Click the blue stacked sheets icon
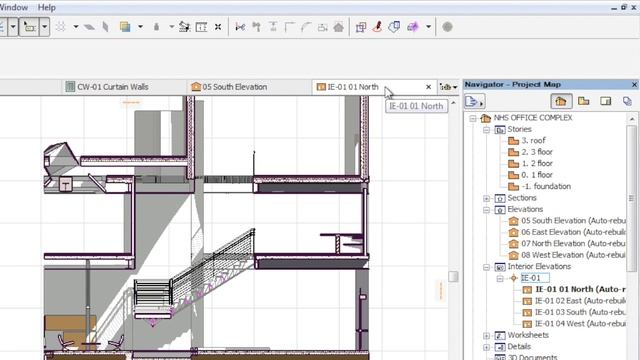Image resolution: width=640 pixels, height=360 pixels. 394,27
